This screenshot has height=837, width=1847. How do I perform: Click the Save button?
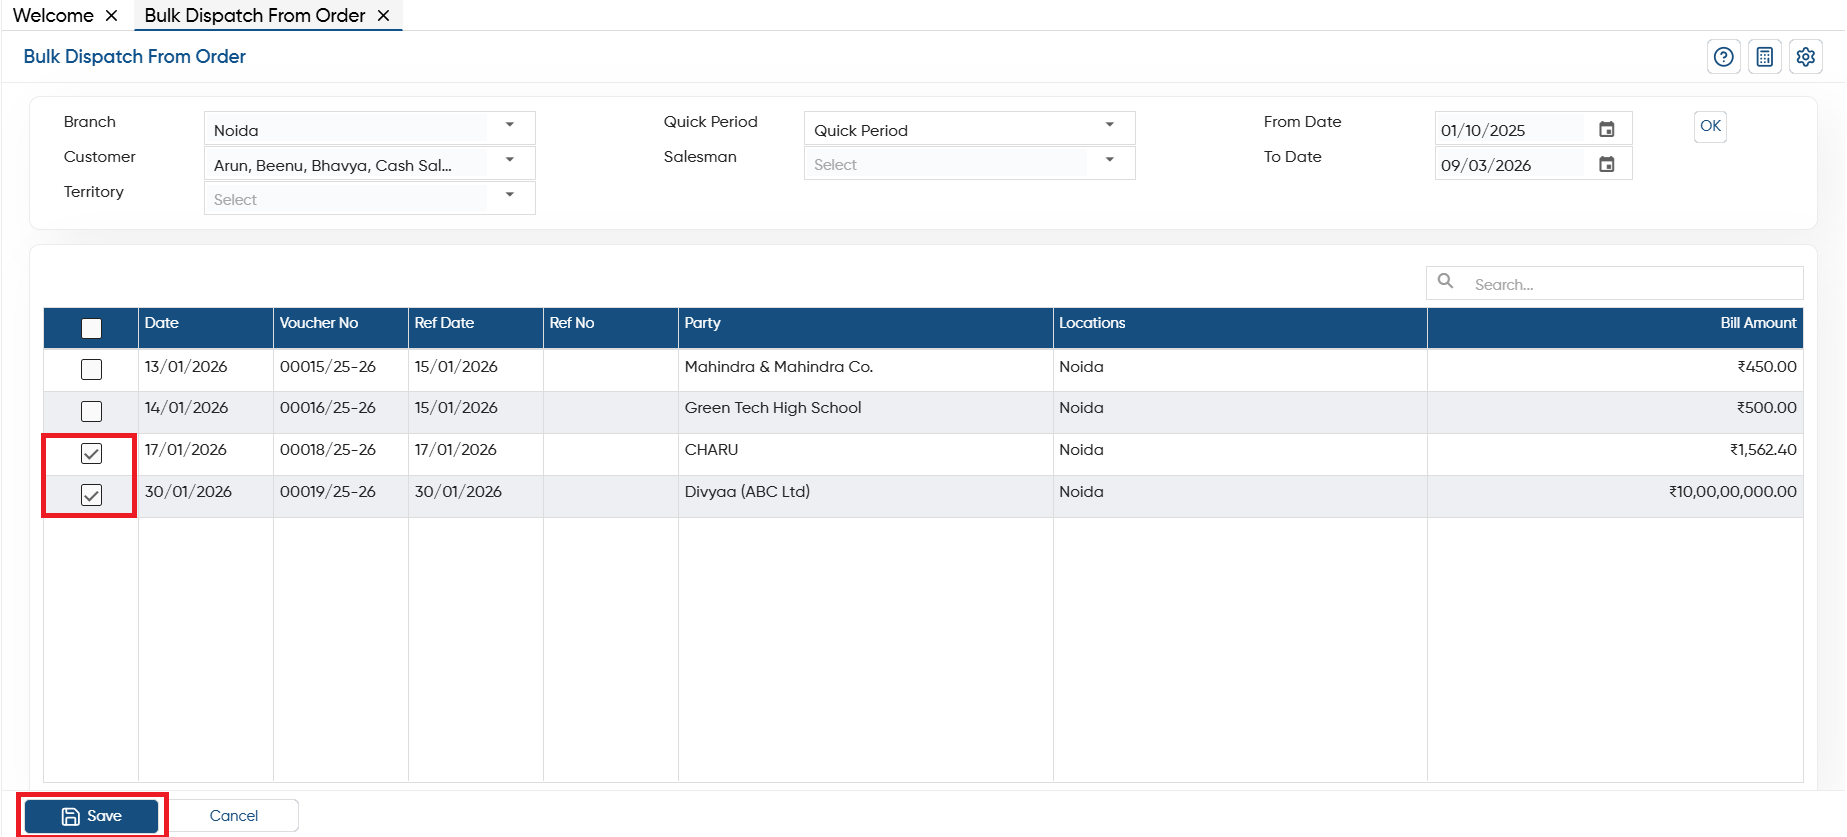click(91, 816)
